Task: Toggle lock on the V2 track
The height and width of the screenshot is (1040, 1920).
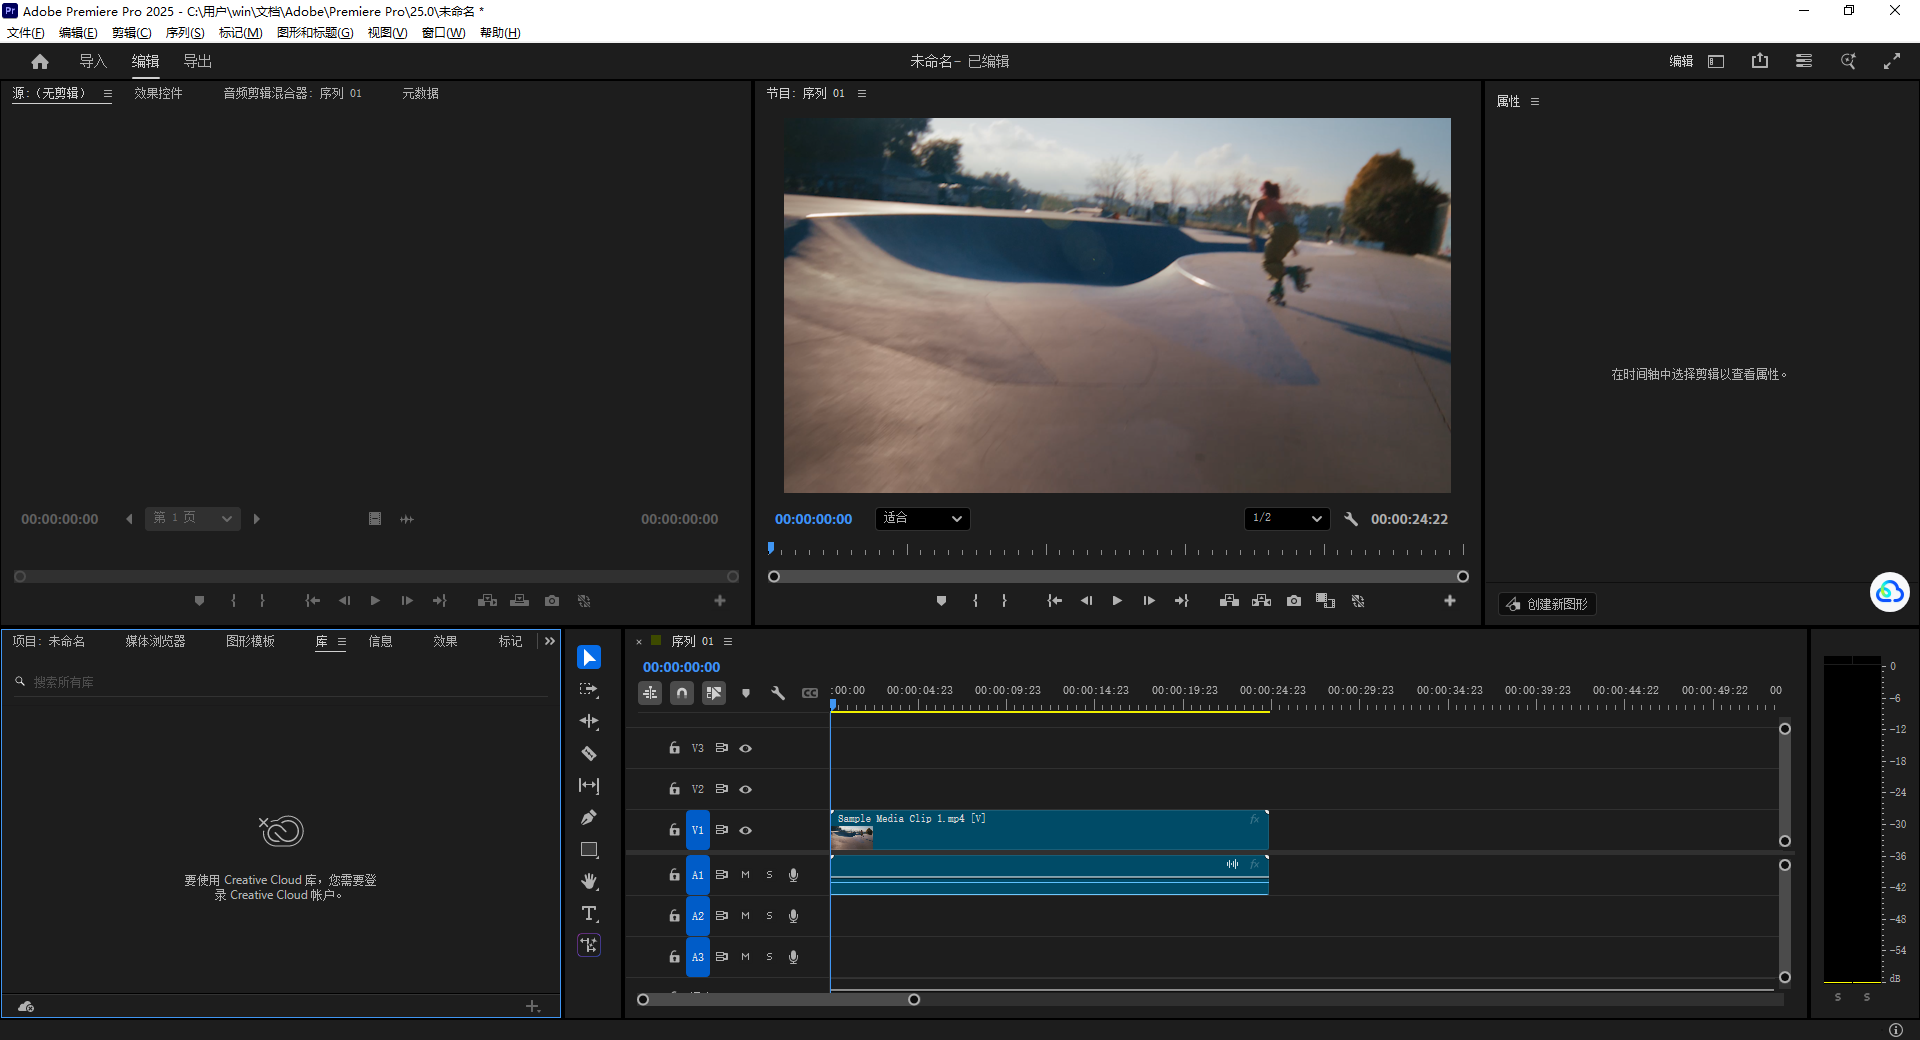Action: tap(675, 789)
